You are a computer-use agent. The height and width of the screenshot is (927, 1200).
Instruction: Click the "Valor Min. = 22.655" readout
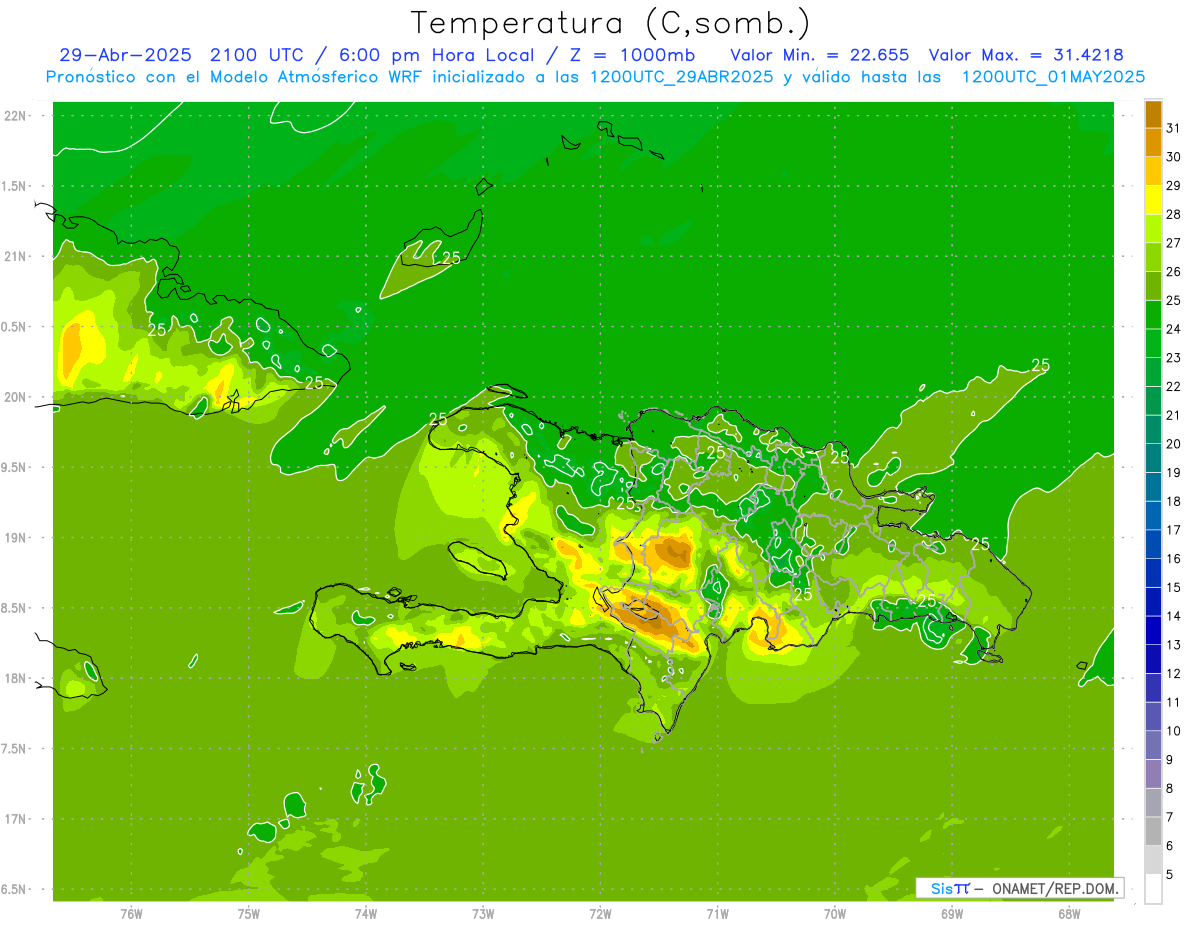point(820,55)
